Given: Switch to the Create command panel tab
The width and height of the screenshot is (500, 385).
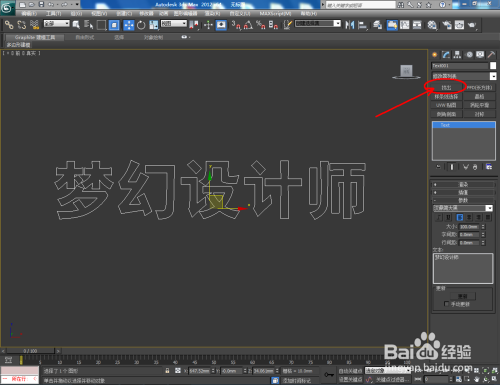Looking at the screenshot, I should 435,55.
